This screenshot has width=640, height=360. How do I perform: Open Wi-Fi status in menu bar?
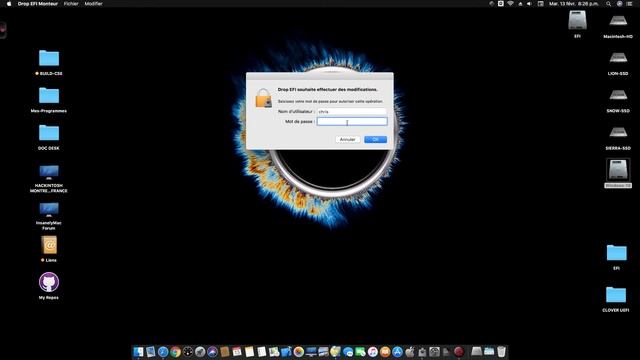(x=511, y=4)
